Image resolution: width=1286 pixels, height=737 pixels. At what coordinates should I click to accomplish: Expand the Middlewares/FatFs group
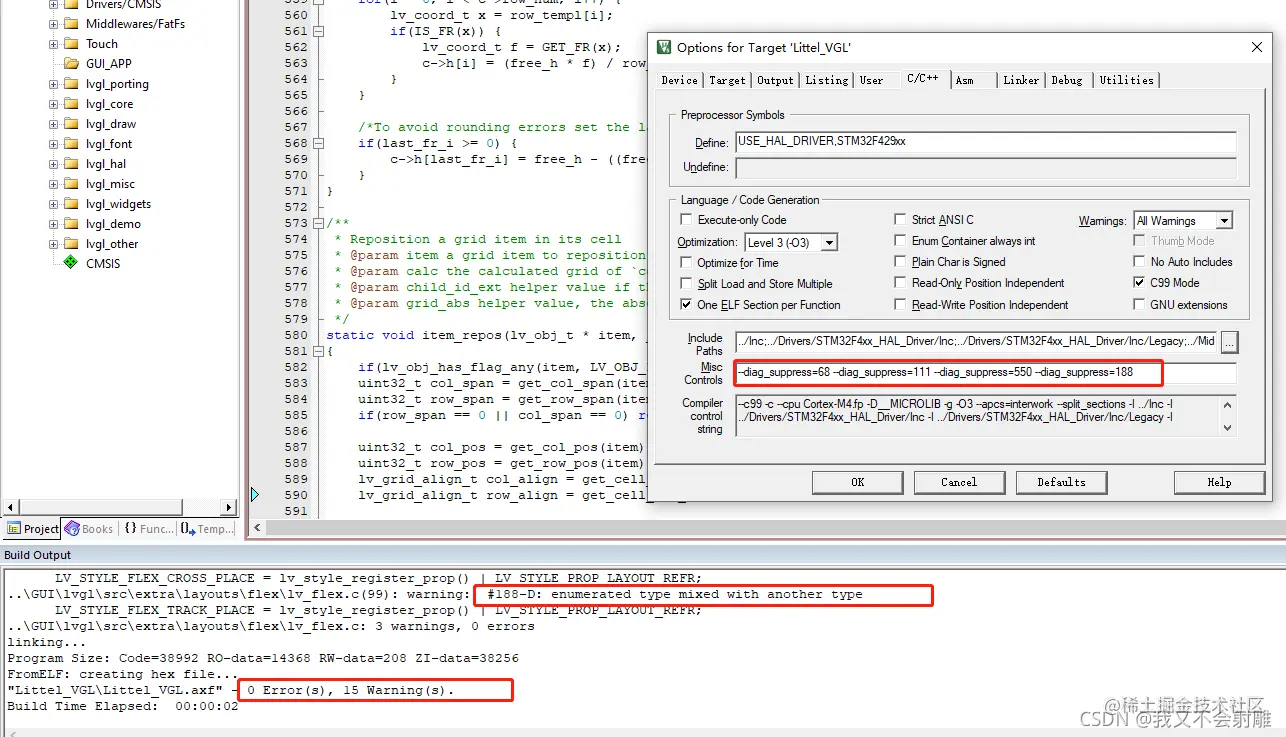(x=53, y=24)
